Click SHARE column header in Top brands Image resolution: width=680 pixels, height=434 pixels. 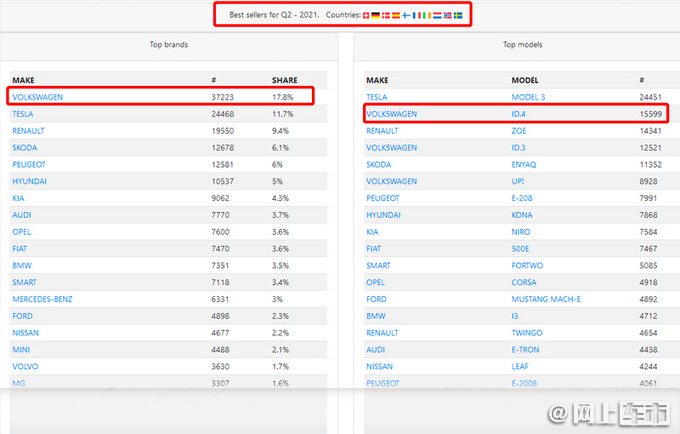285,79
